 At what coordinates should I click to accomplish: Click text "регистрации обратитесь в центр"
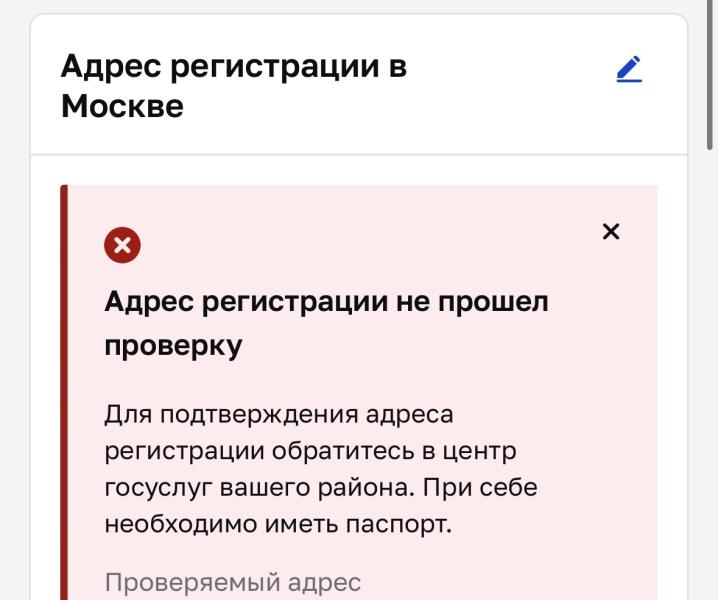tap(310, 452)
